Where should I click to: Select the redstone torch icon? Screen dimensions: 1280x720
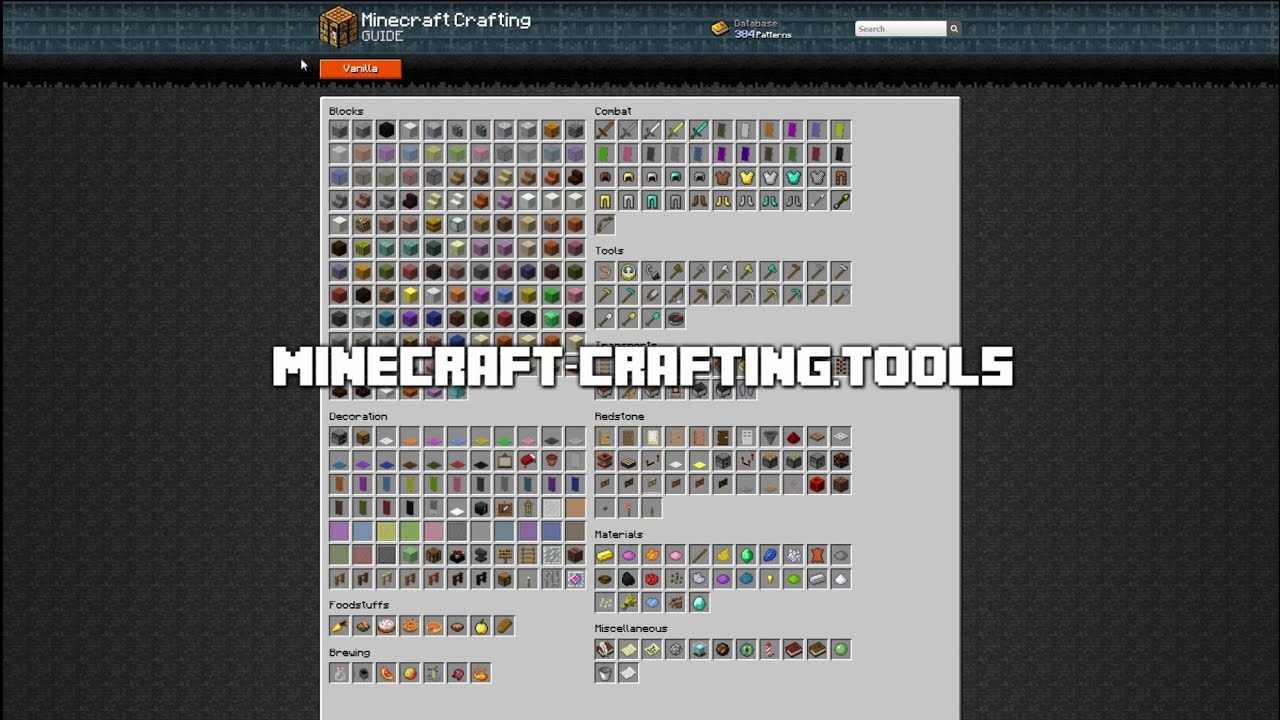628,508
